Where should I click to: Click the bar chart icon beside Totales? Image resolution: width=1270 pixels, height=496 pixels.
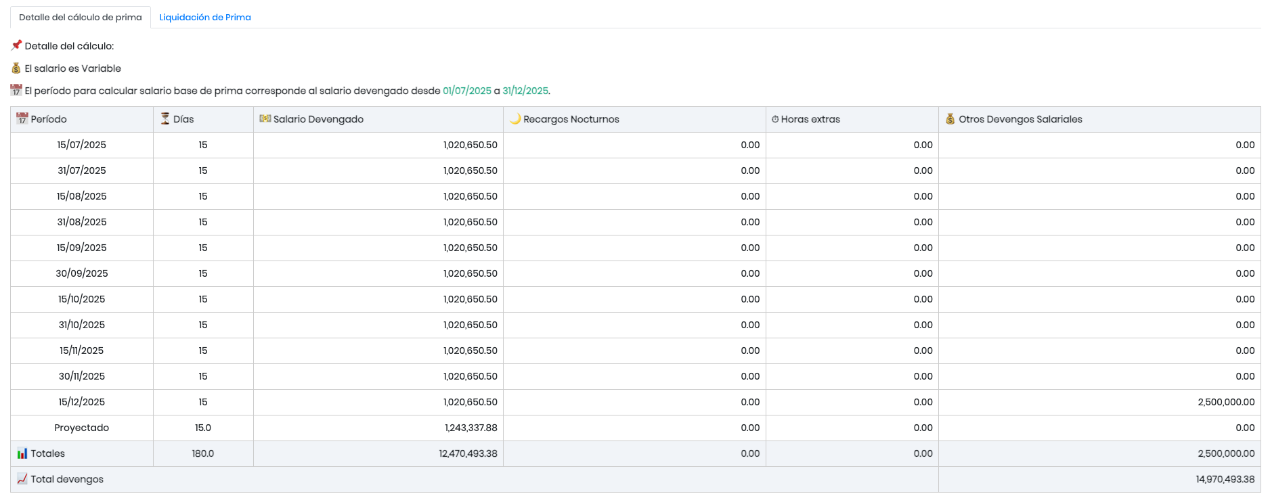click(x=22, y=453)
